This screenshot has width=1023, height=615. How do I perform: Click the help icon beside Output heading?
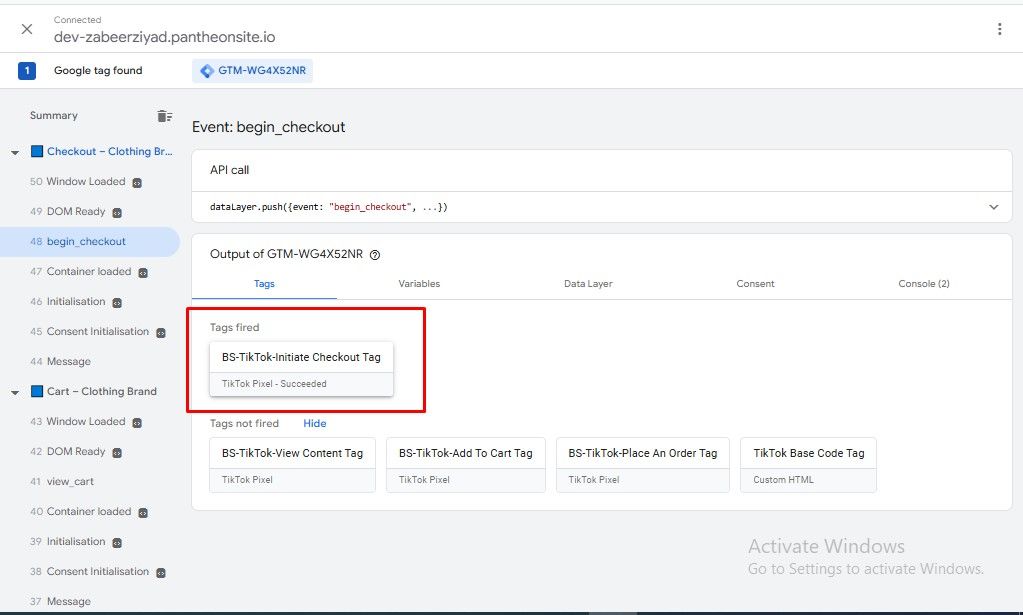(x=375, y=255)
